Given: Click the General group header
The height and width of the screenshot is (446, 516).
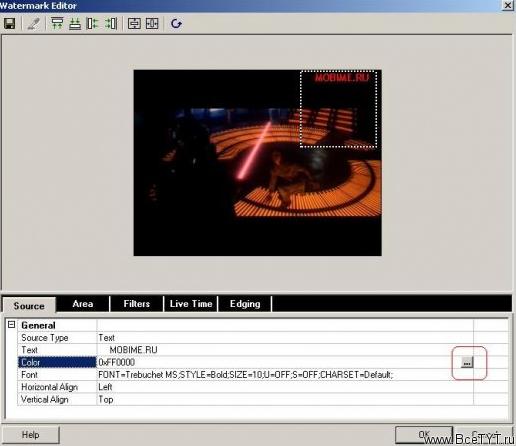Looking at the screenshot, I should point(38,325).
